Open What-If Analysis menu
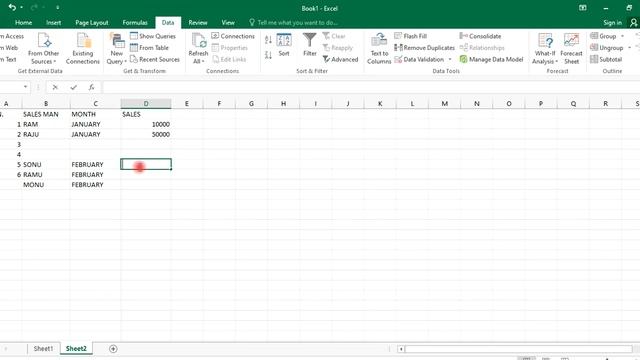640x360 pixels. click(x=545, y=49)
